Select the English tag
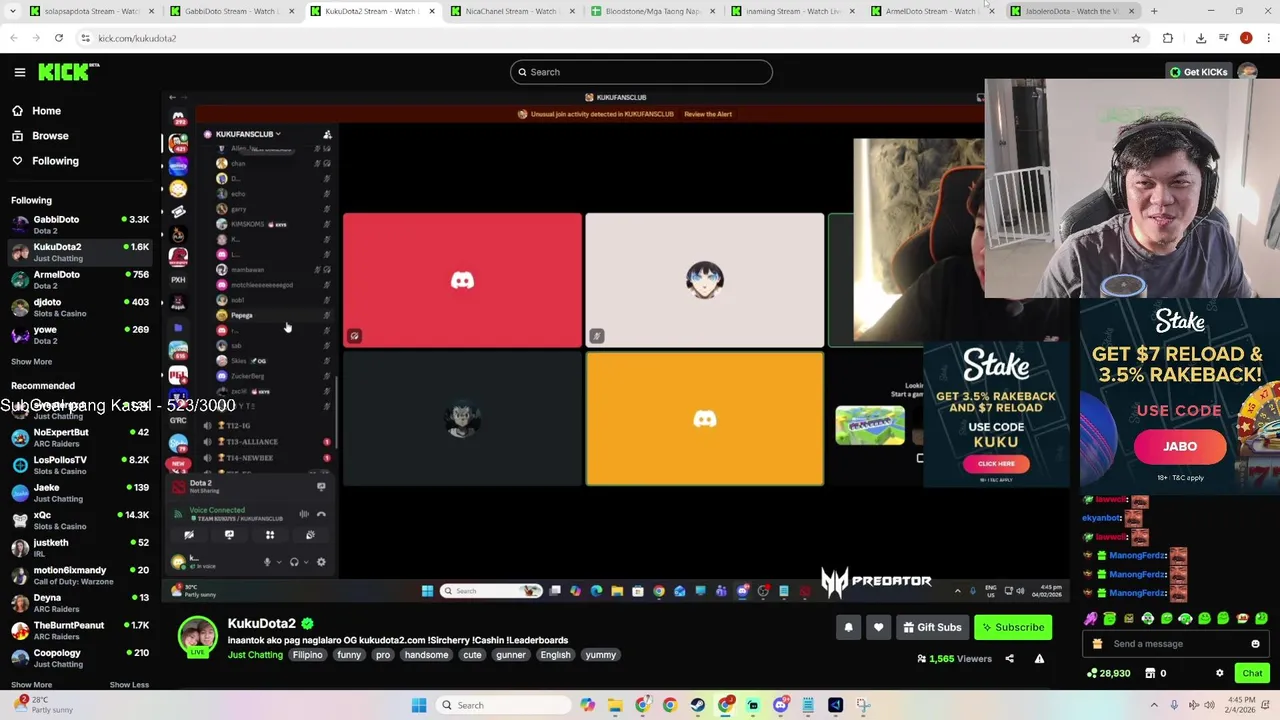 pyautogui.click(x=555, y=655)
